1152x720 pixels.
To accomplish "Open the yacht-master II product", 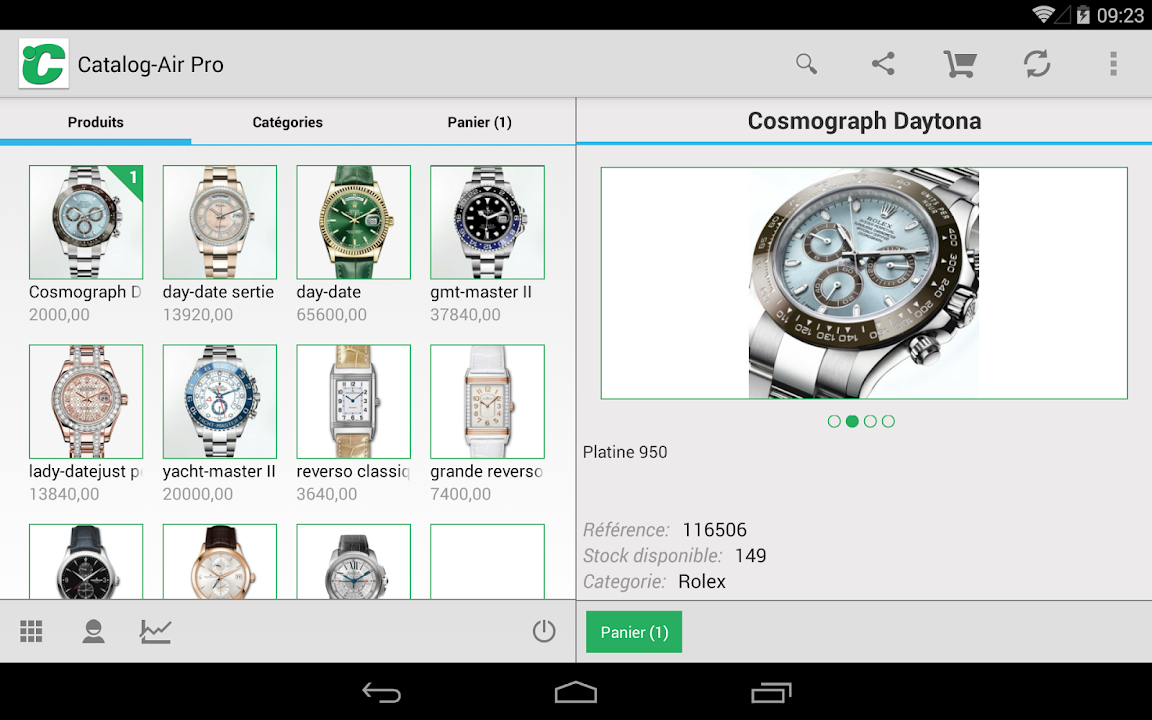I will coord(219,402).
